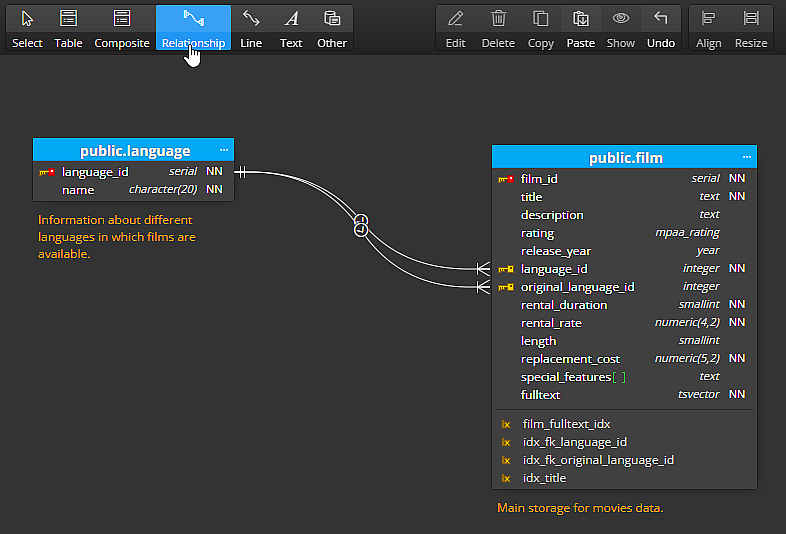Select the public.film table header
The height and width of the screenshot is (534, 786).
pos(625,157)
